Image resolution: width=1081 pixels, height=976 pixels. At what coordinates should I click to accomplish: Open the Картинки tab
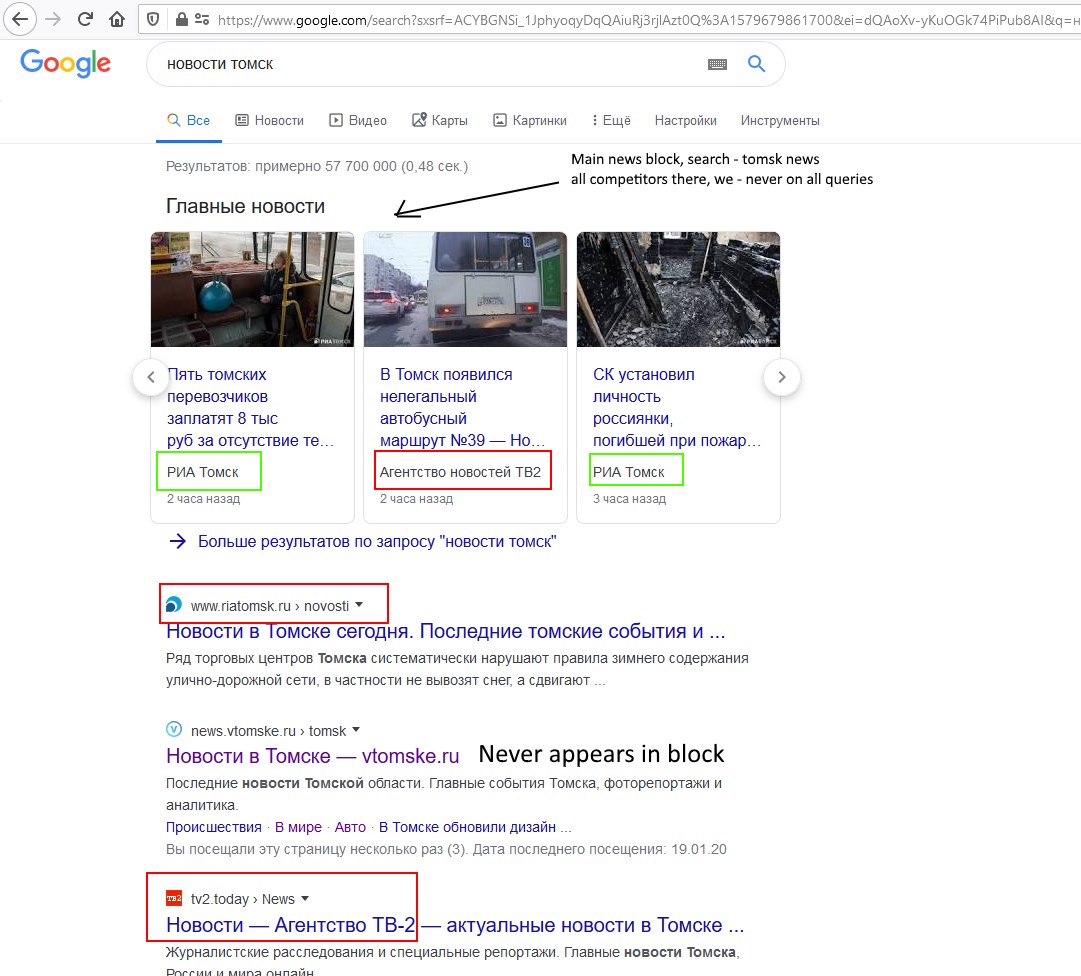[530, 120]
